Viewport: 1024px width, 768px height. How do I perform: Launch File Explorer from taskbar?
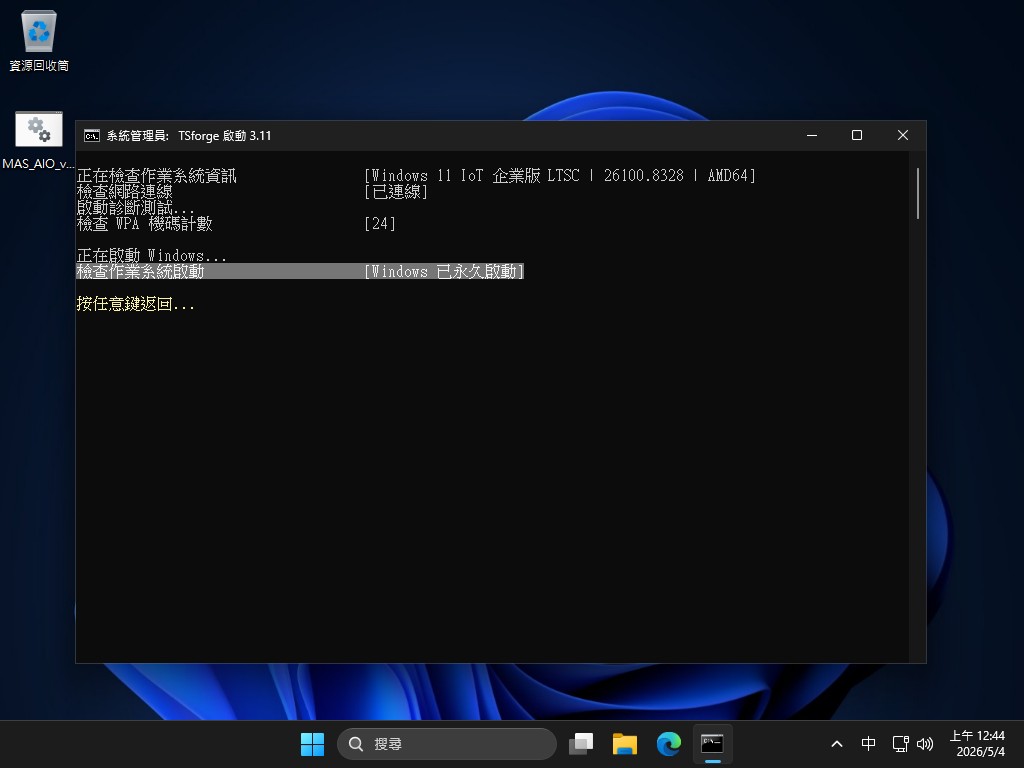pos(624,744)
